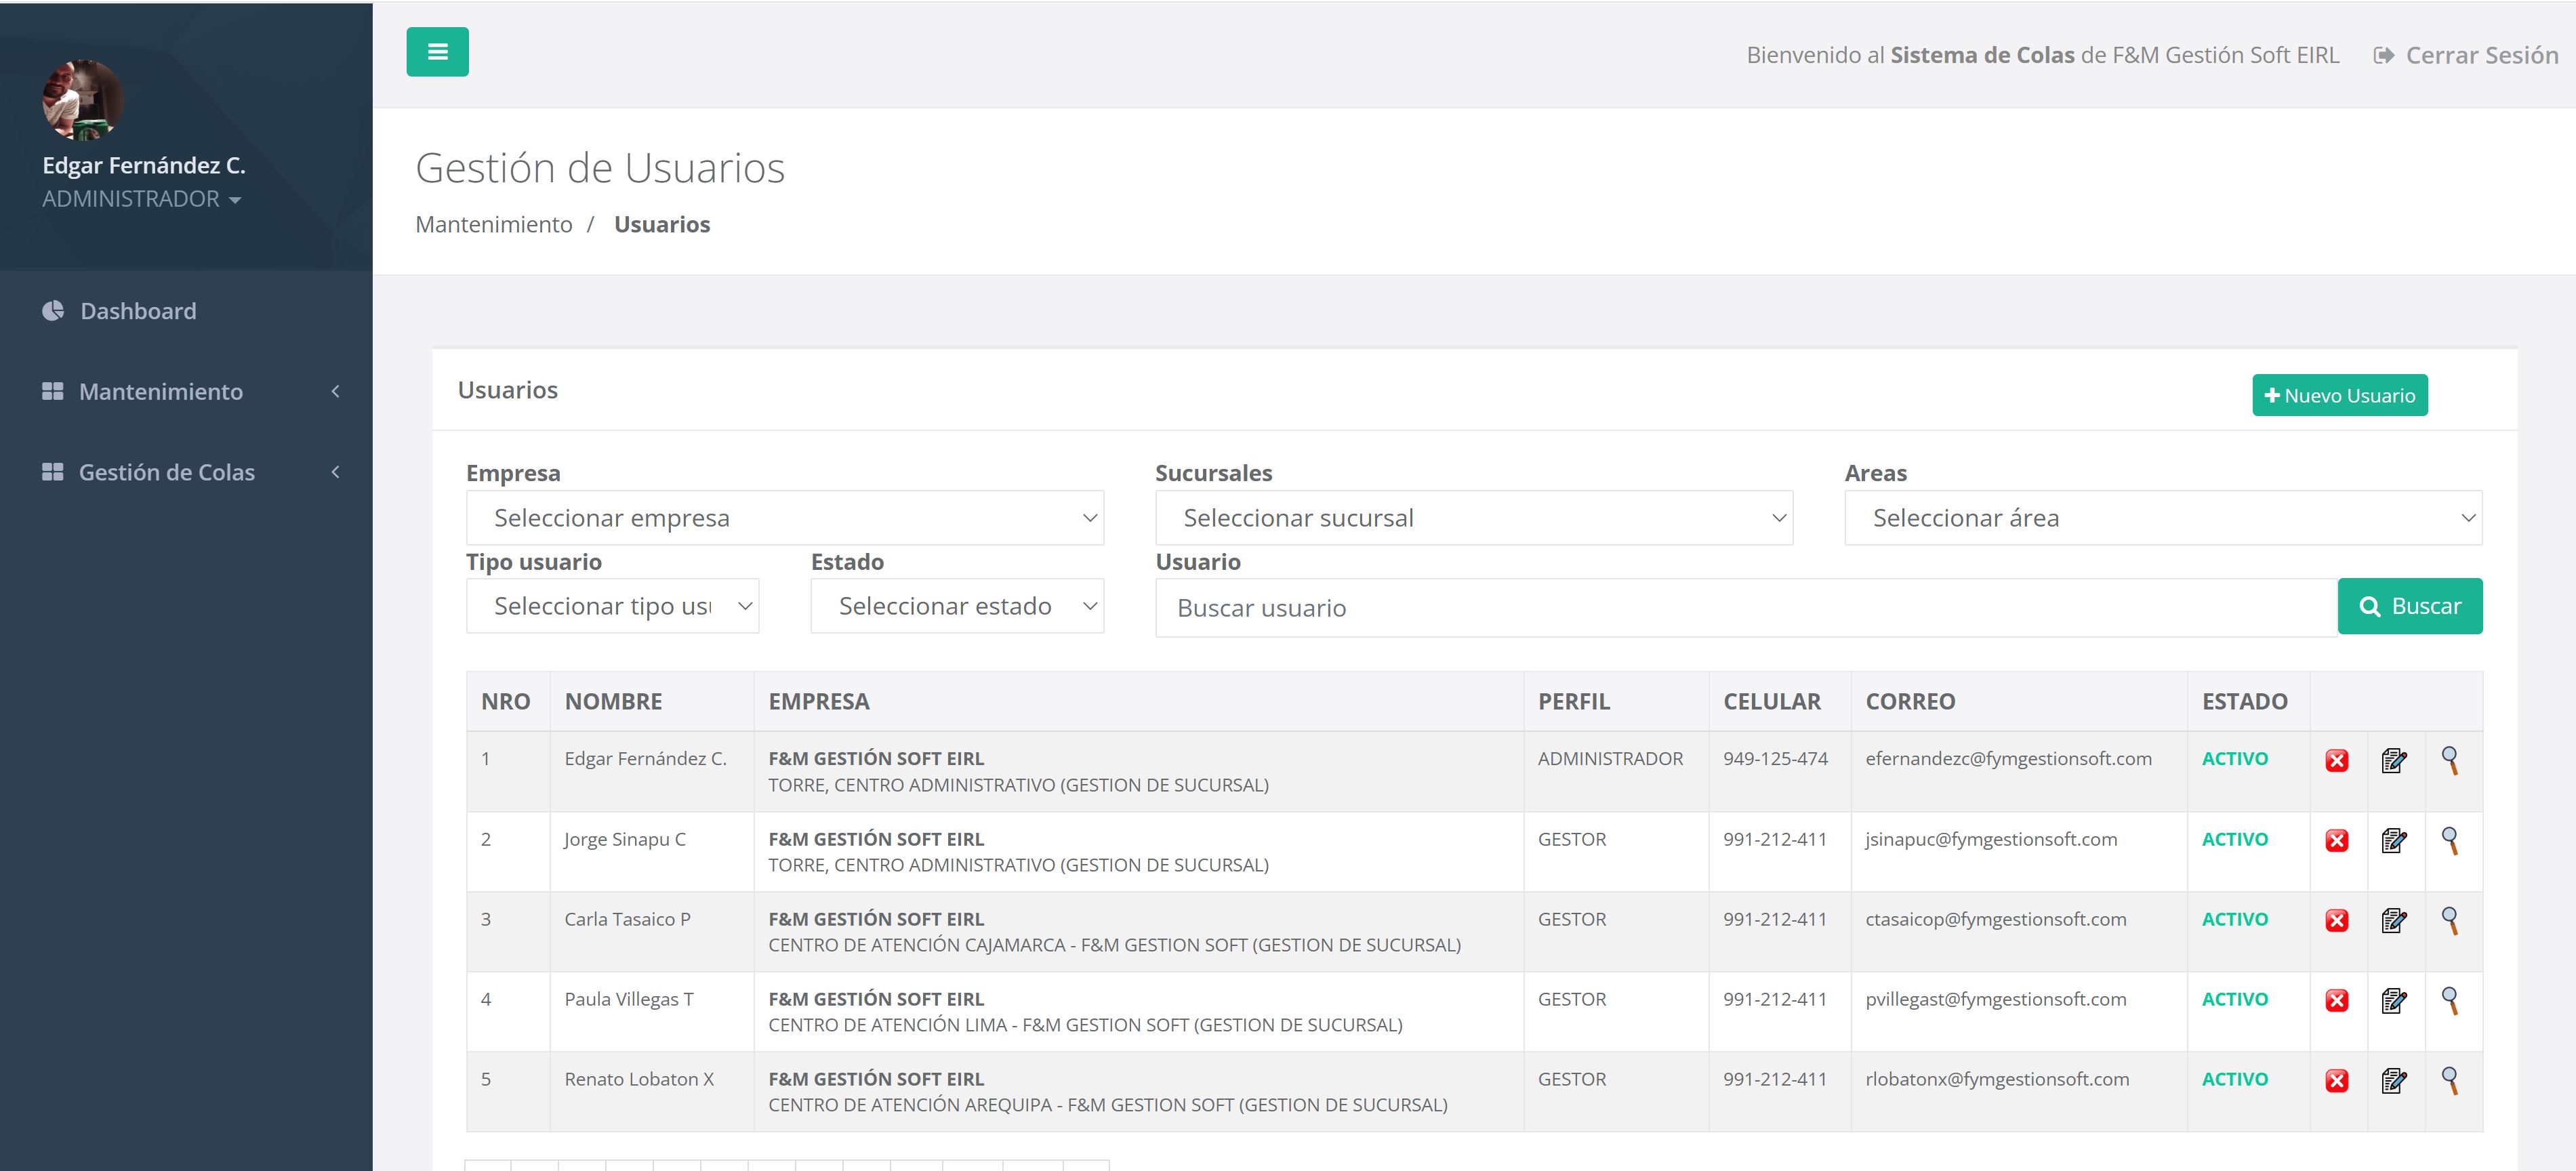The width and height of the screenshot is (2576, 1171).
Task: Open the Seleccionar empresa dropdown
Action: tap(784, 518)
